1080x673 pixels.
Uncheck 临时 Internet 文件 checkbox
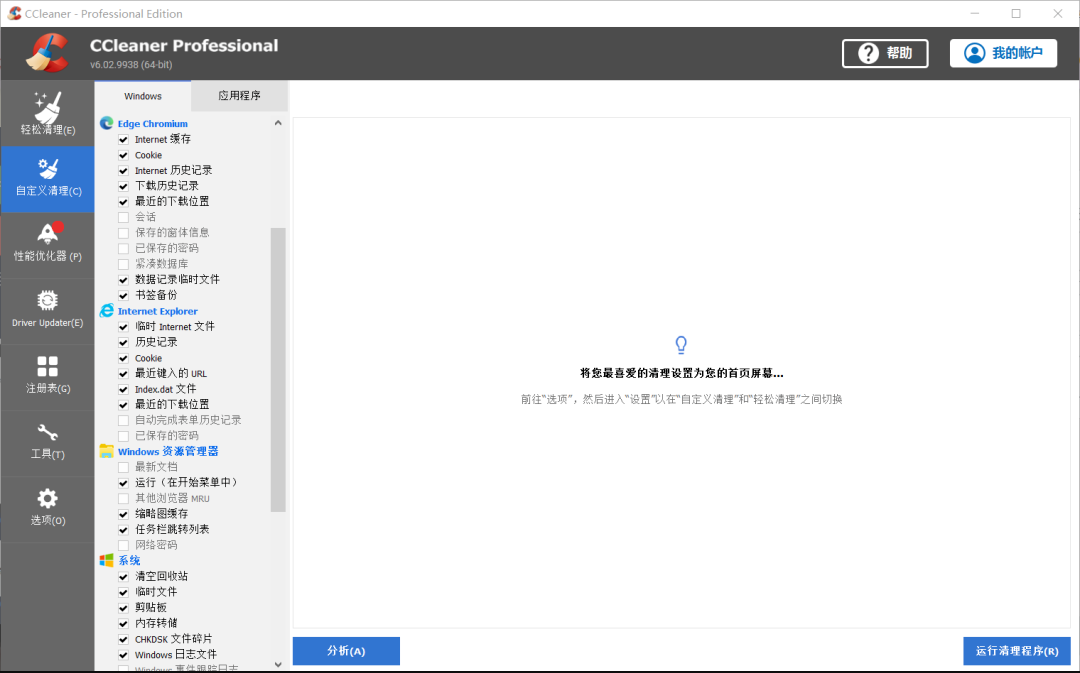click(123, 327)
